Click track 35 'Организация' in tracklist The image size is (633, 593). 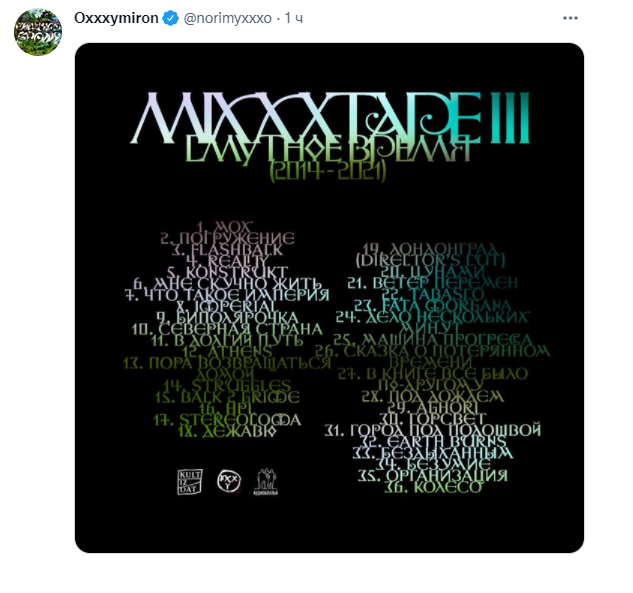[432, 476]
